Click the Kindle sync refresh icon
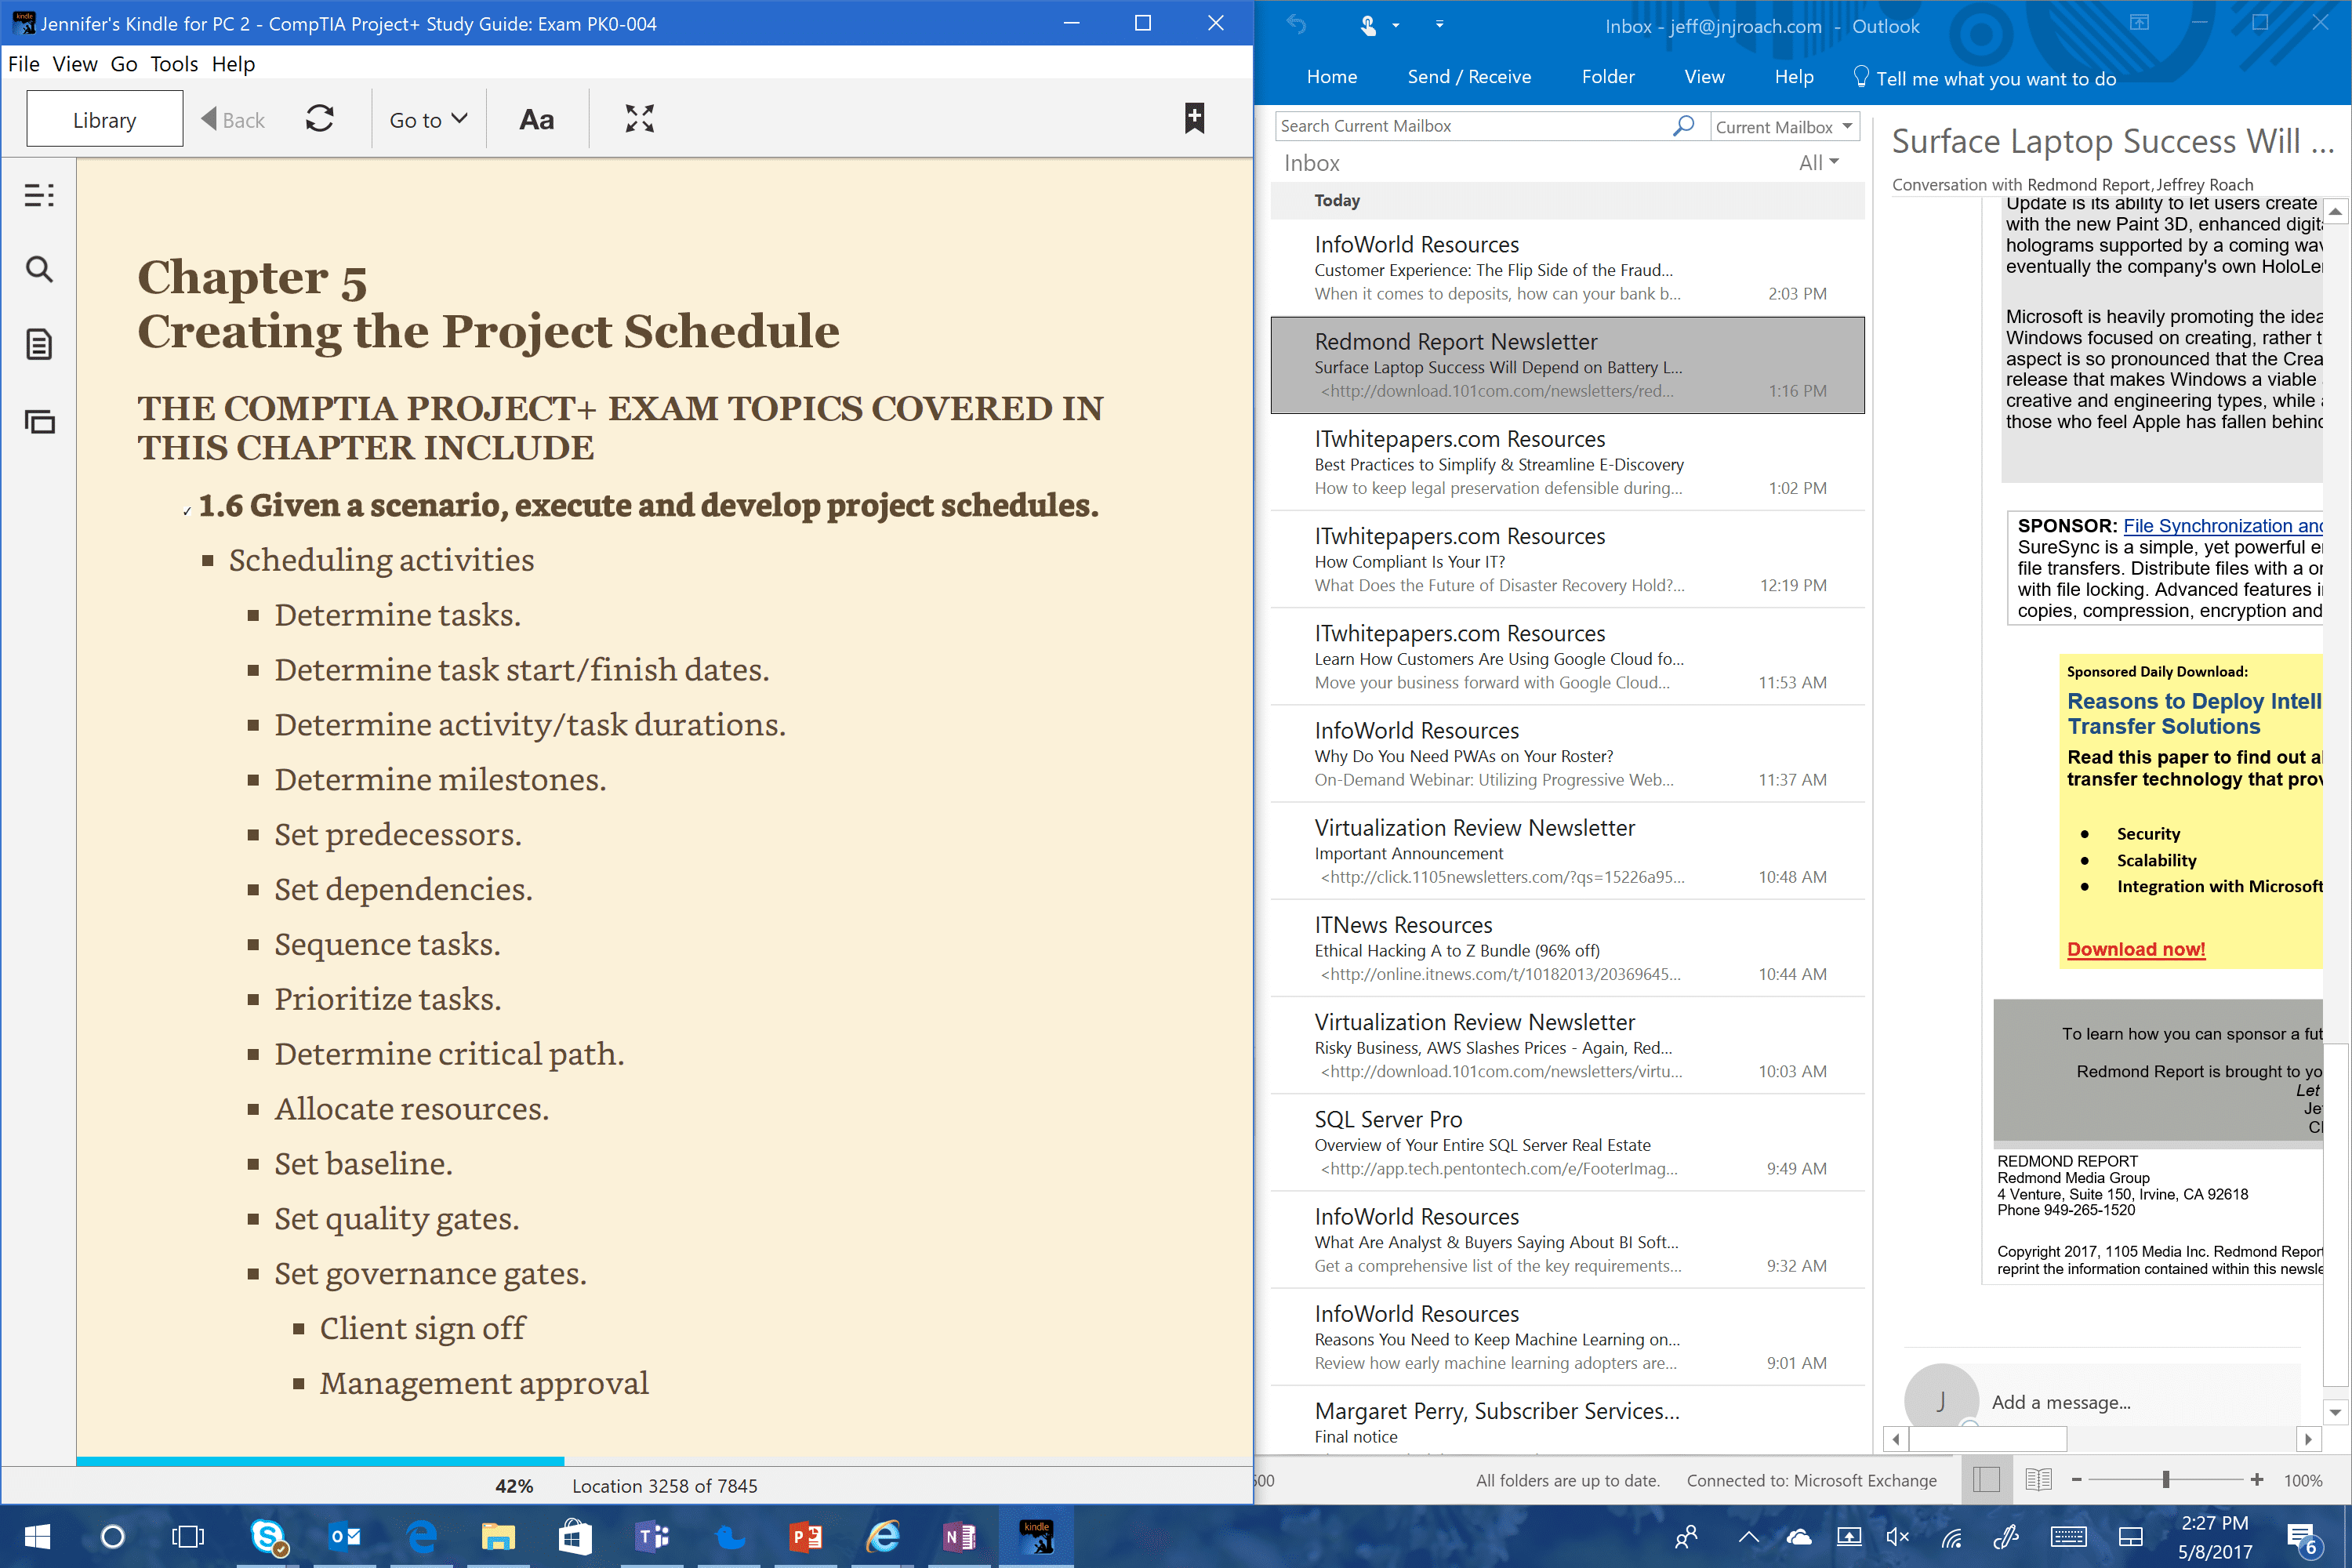The height and width of the screenshot is (1568, 2352). (320, 119)
